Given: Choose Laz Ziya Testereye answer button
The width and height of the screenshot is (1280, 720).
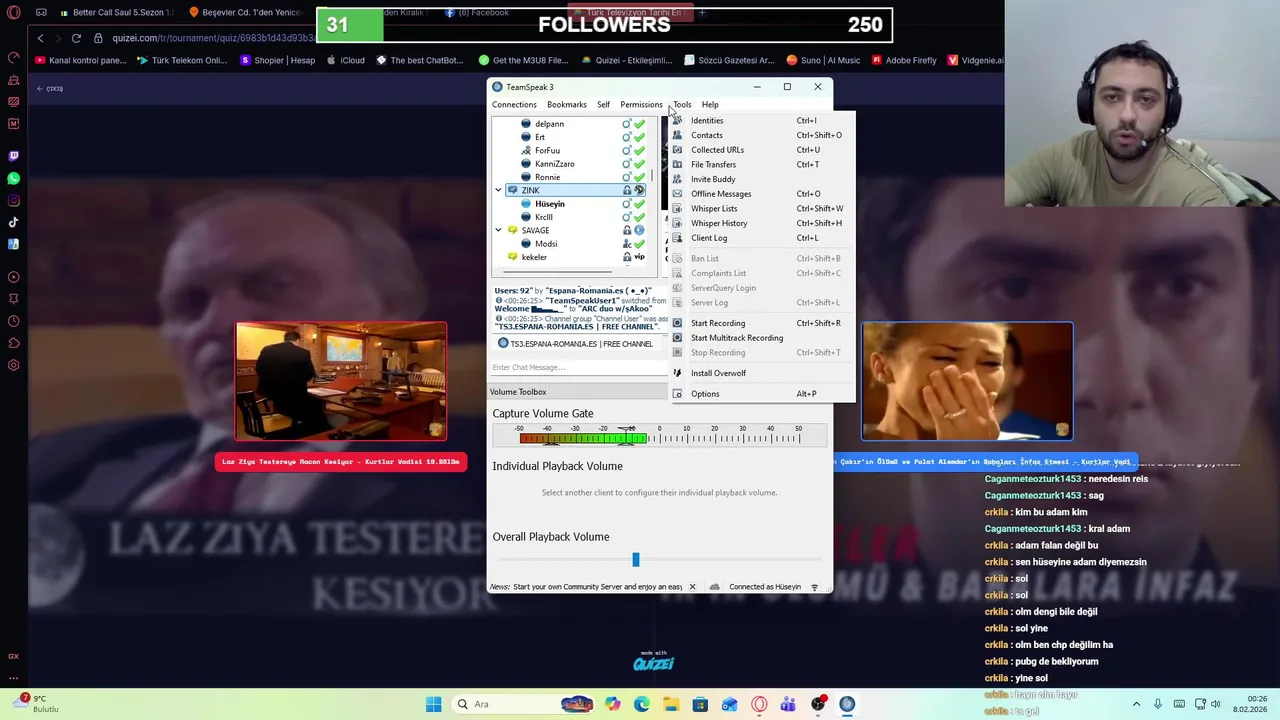Looking at the screenshot, I should point(341,462).
